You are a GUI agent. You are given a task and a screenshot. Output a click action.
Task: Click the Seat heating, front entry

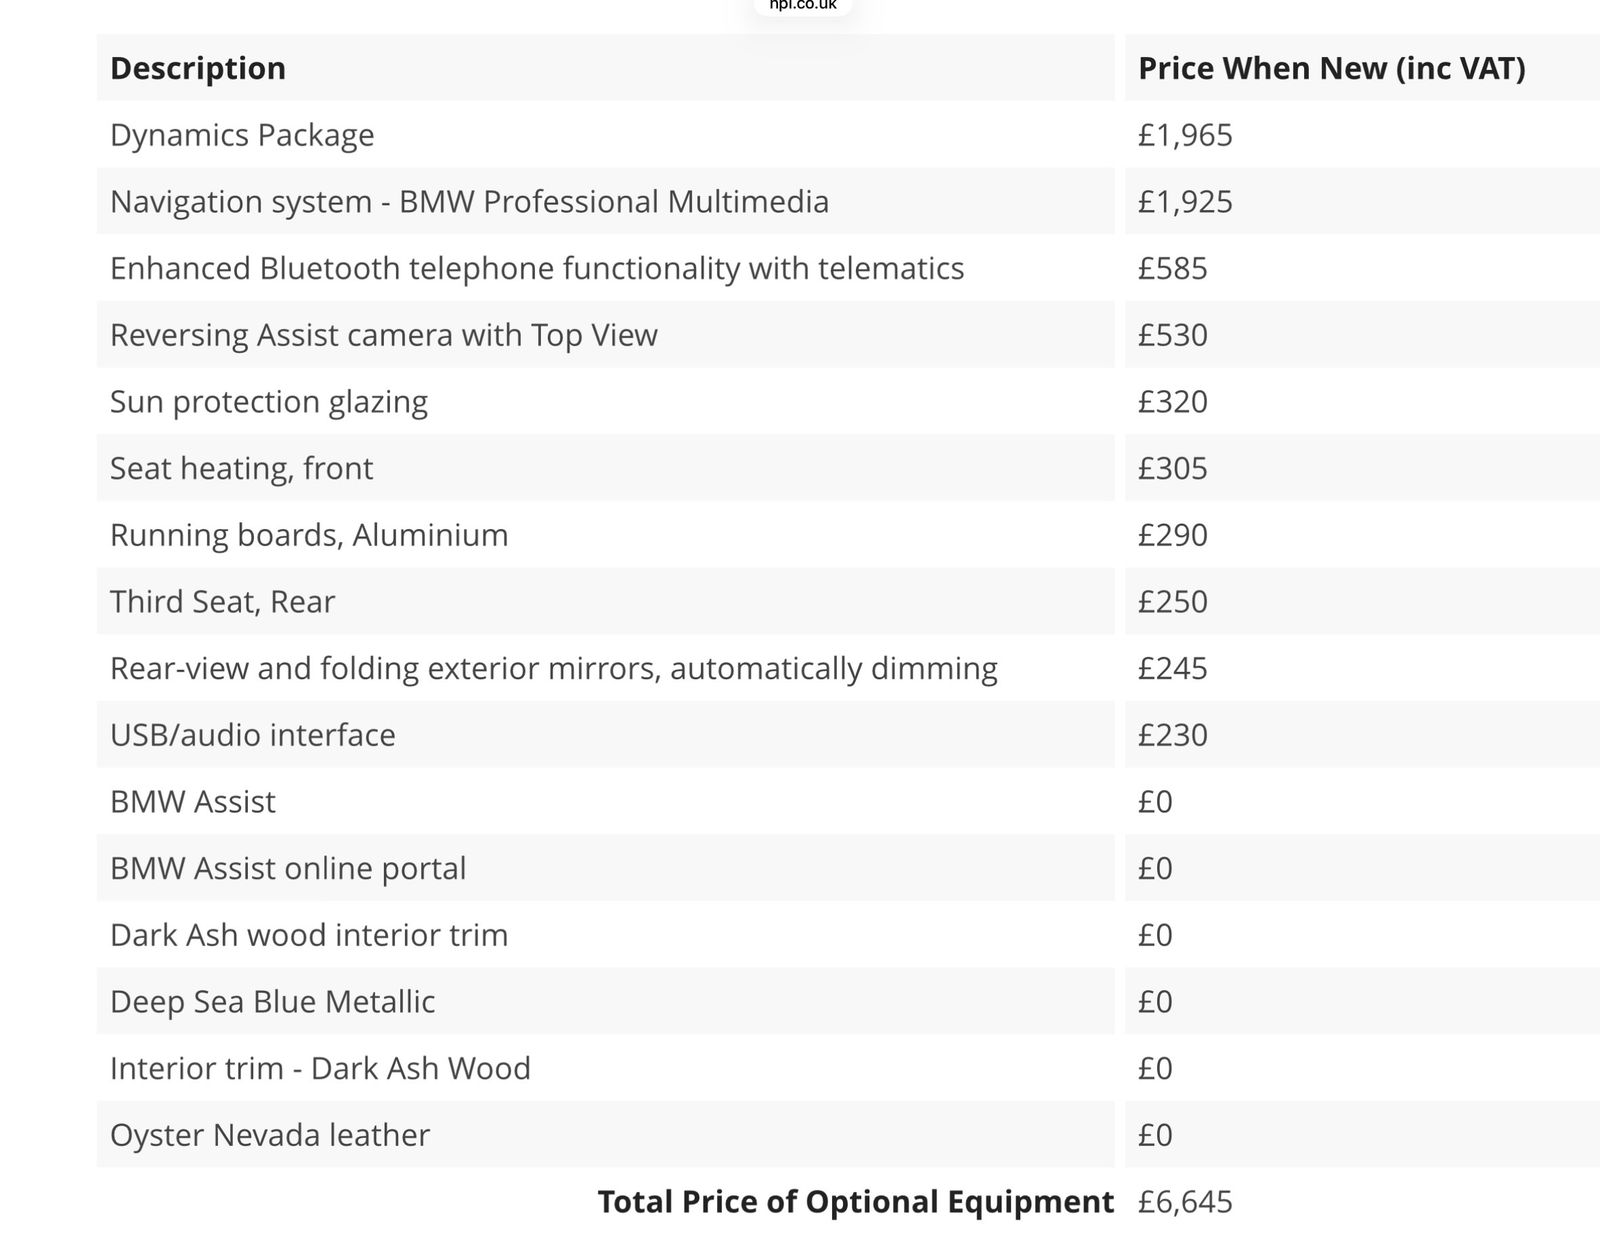[x=241, y=468]
